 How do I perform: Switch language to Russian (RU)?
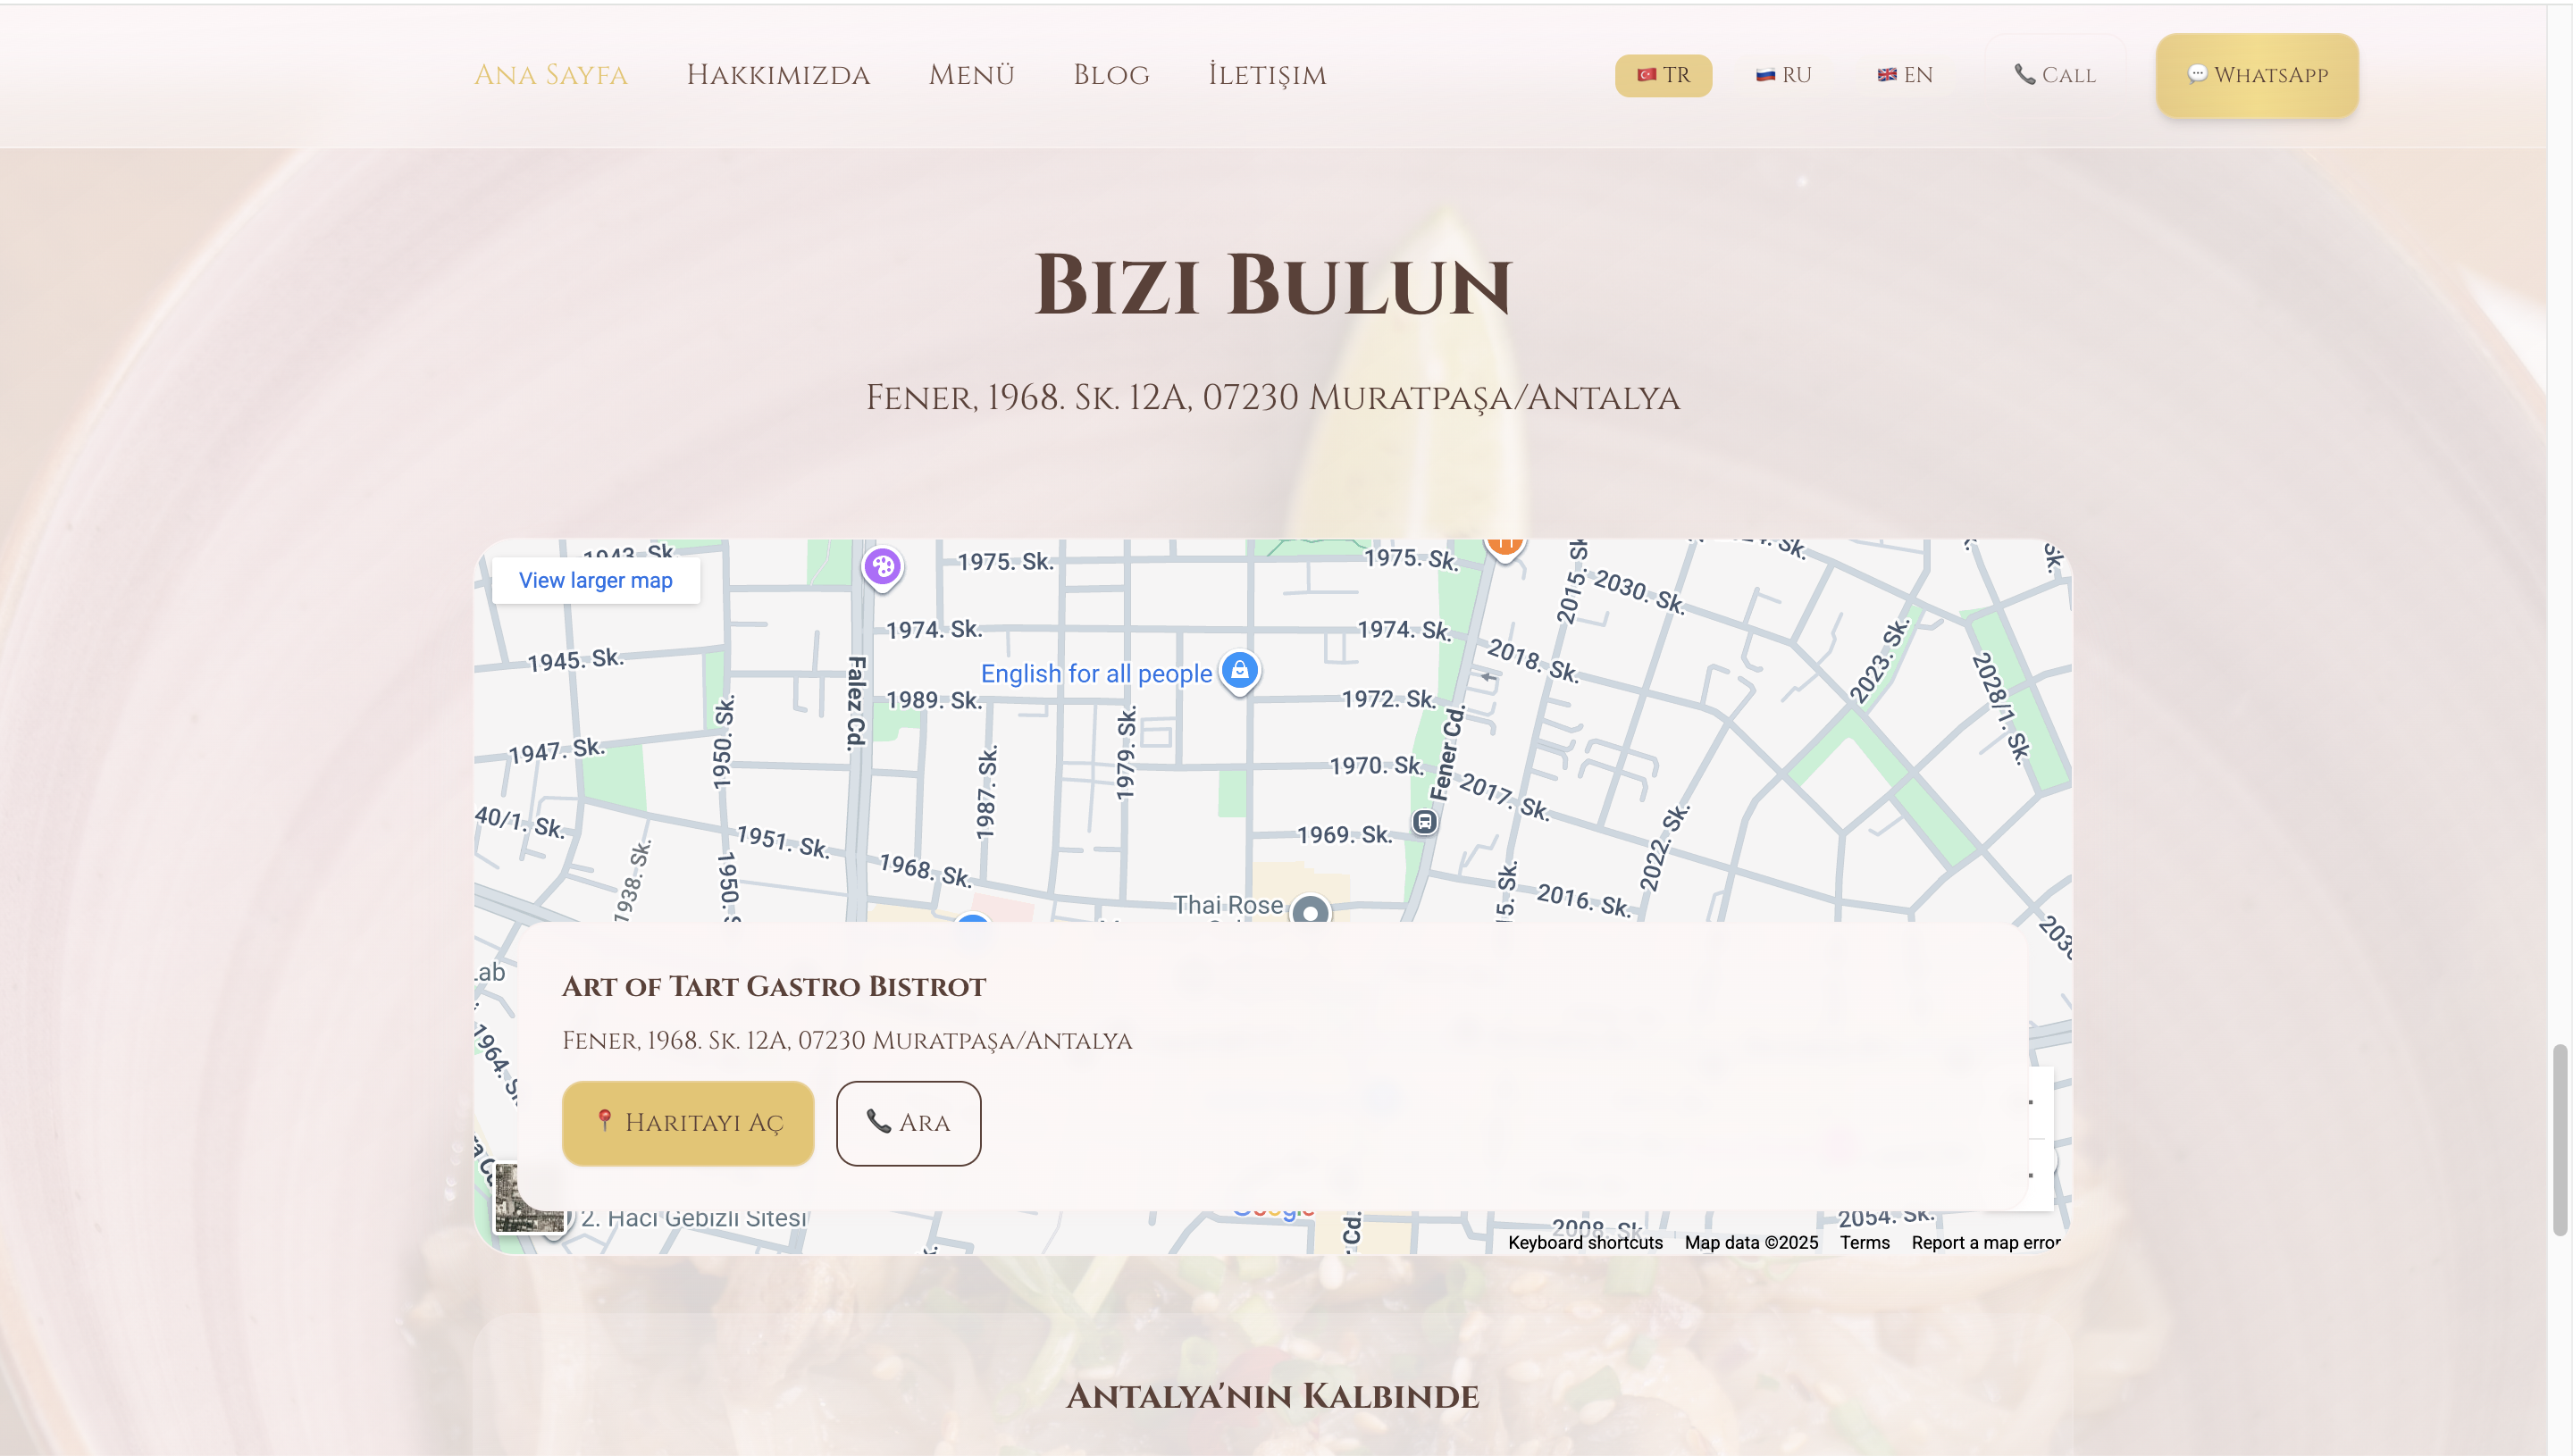[x=1783, y=75]
